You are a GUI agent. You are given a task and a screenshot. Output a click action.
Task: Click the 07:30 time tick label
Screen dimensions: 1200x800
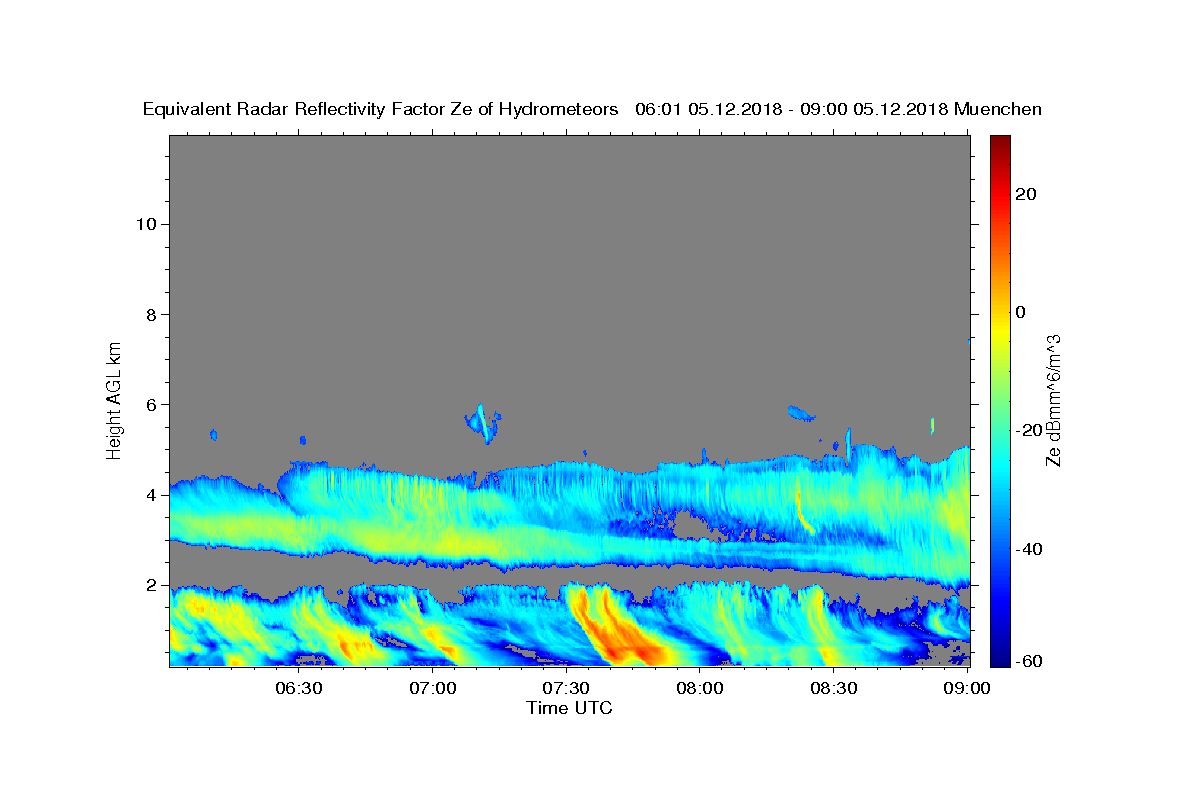pos(566,689)
